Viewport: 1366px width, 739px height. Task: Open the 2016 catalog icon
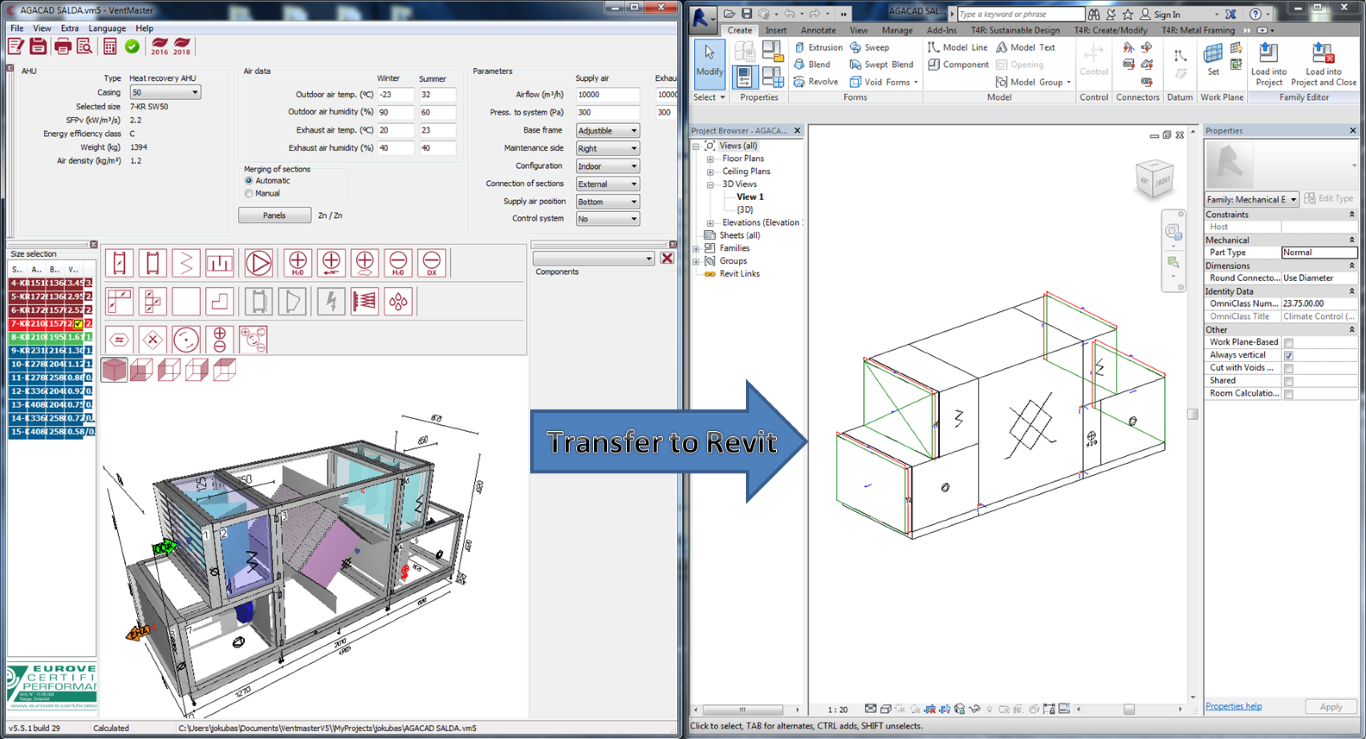(x=162, y=47)
